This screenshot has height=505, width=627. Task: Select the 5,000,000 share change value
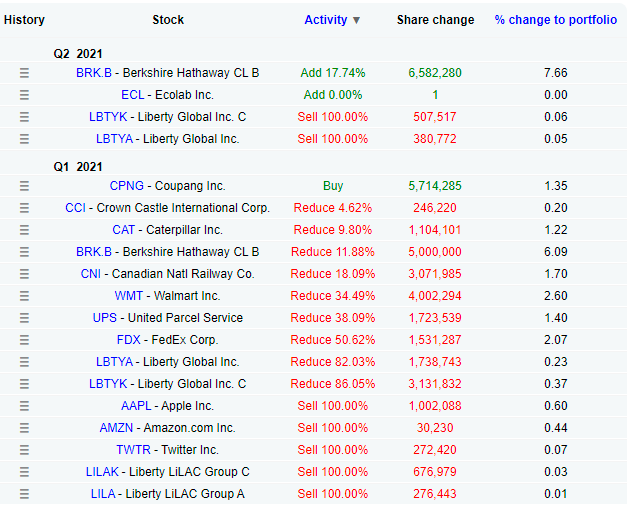435,252
